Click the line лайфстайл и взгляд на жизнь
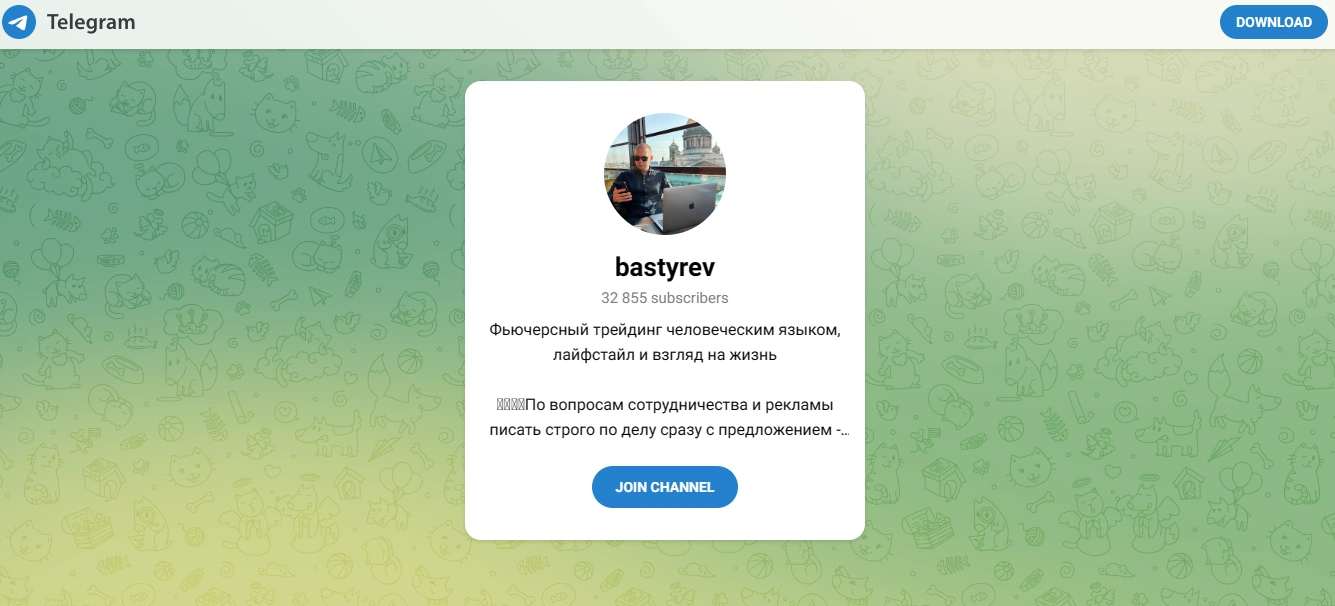Screen dimensions: 1335x606 pos(665,355)
